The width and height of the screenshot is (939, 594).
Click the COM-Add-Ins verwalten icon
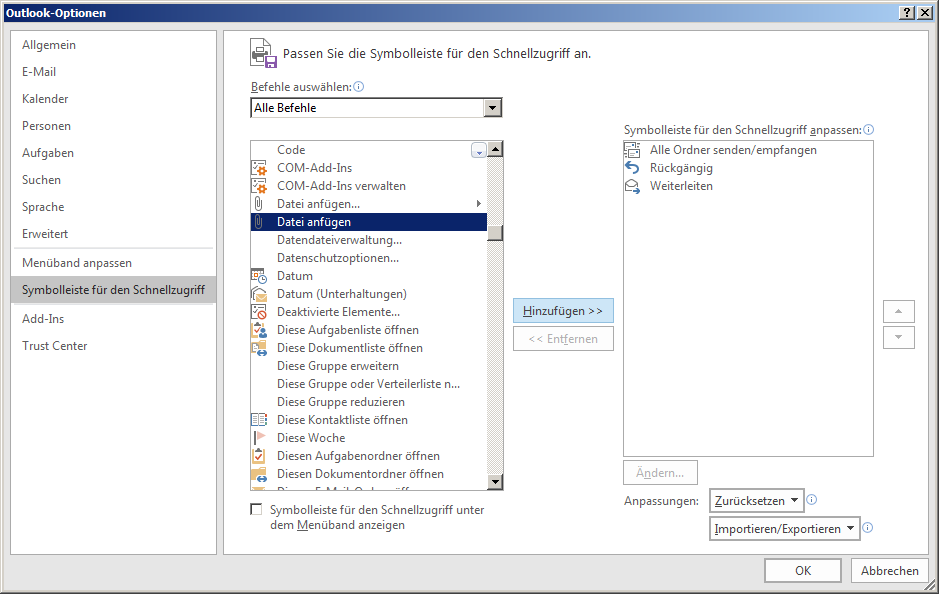[x=259, y=186]
